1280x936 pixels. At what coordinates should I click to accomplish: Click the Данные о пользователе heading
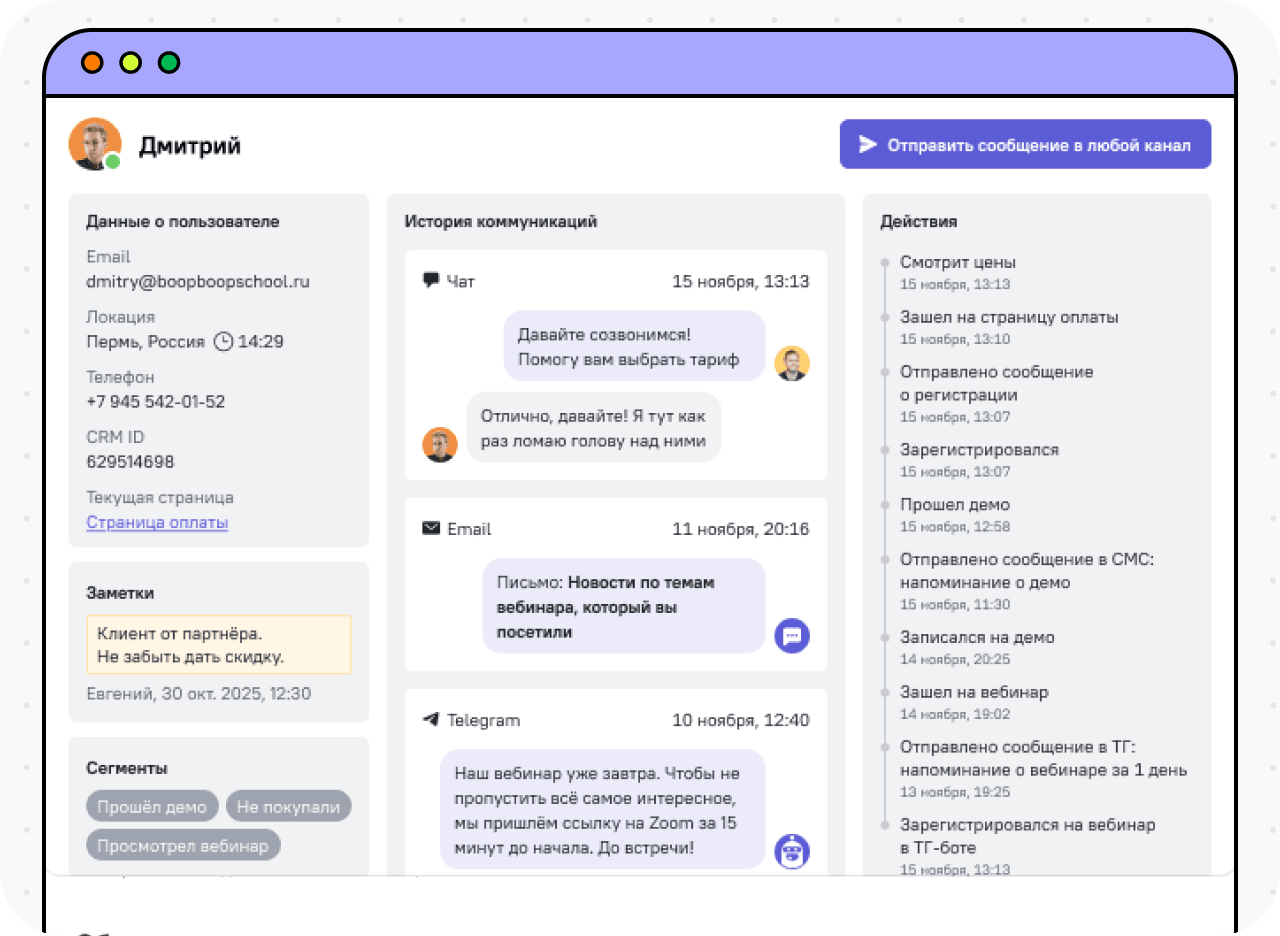coord(183,221)
